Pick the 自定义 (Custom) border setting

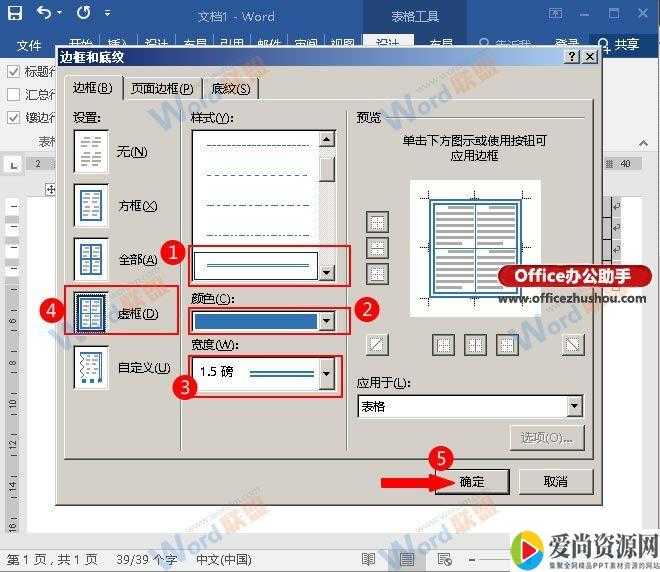coord(91,367)
